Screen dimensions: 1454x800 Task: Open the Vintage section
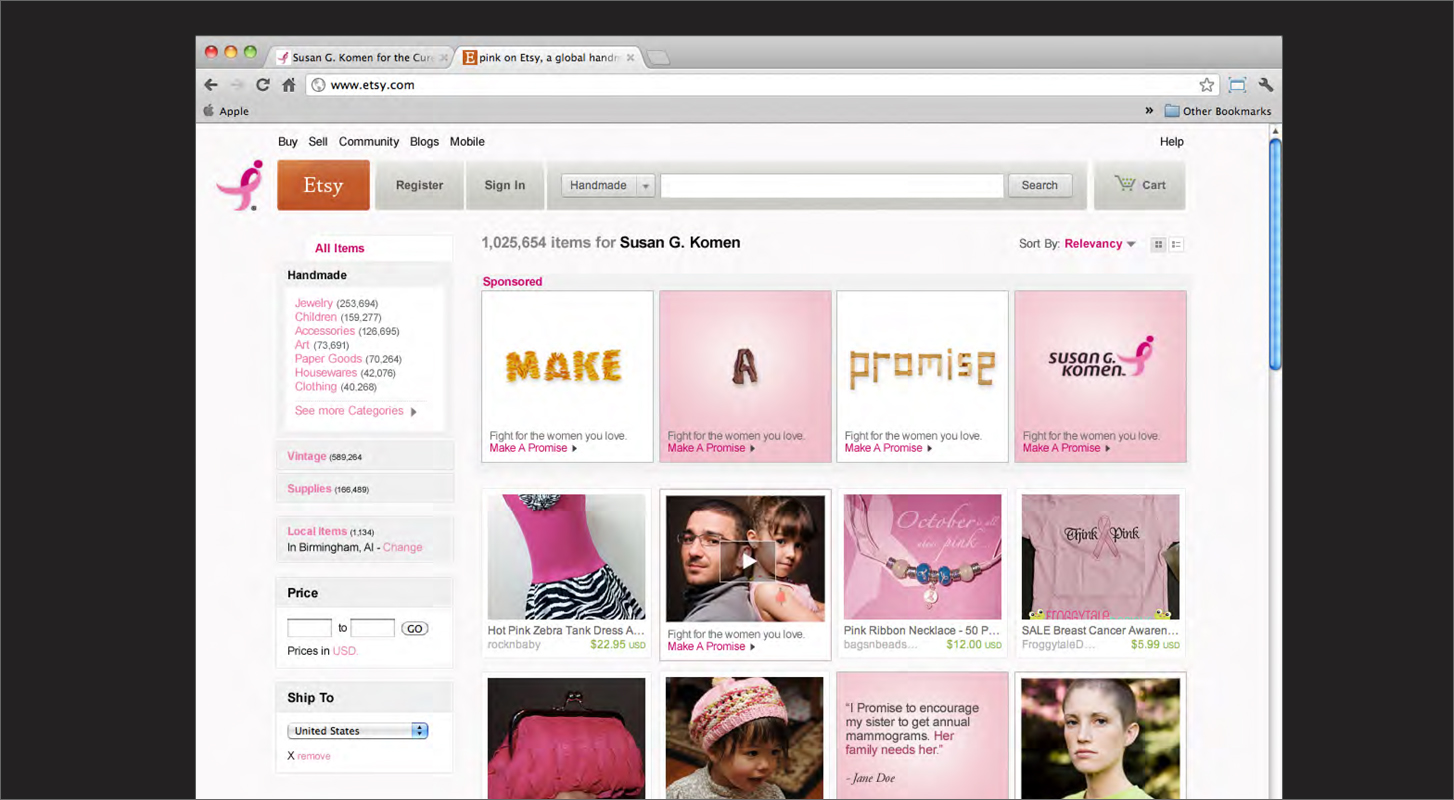307,456
